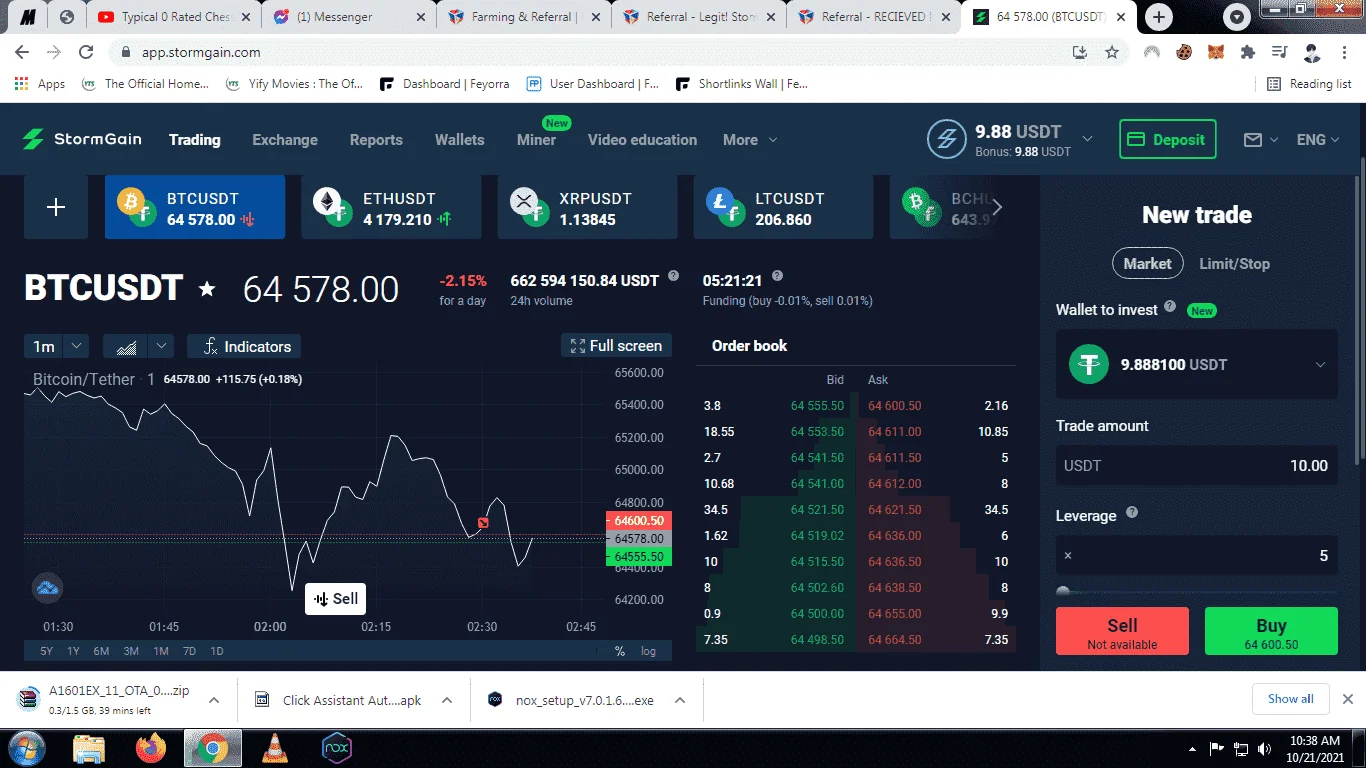This screenshot has width=1366, height=768.
Task: Expand the chart type dropdown arrow
Action: pyautogui.click(x=162, y=347)
